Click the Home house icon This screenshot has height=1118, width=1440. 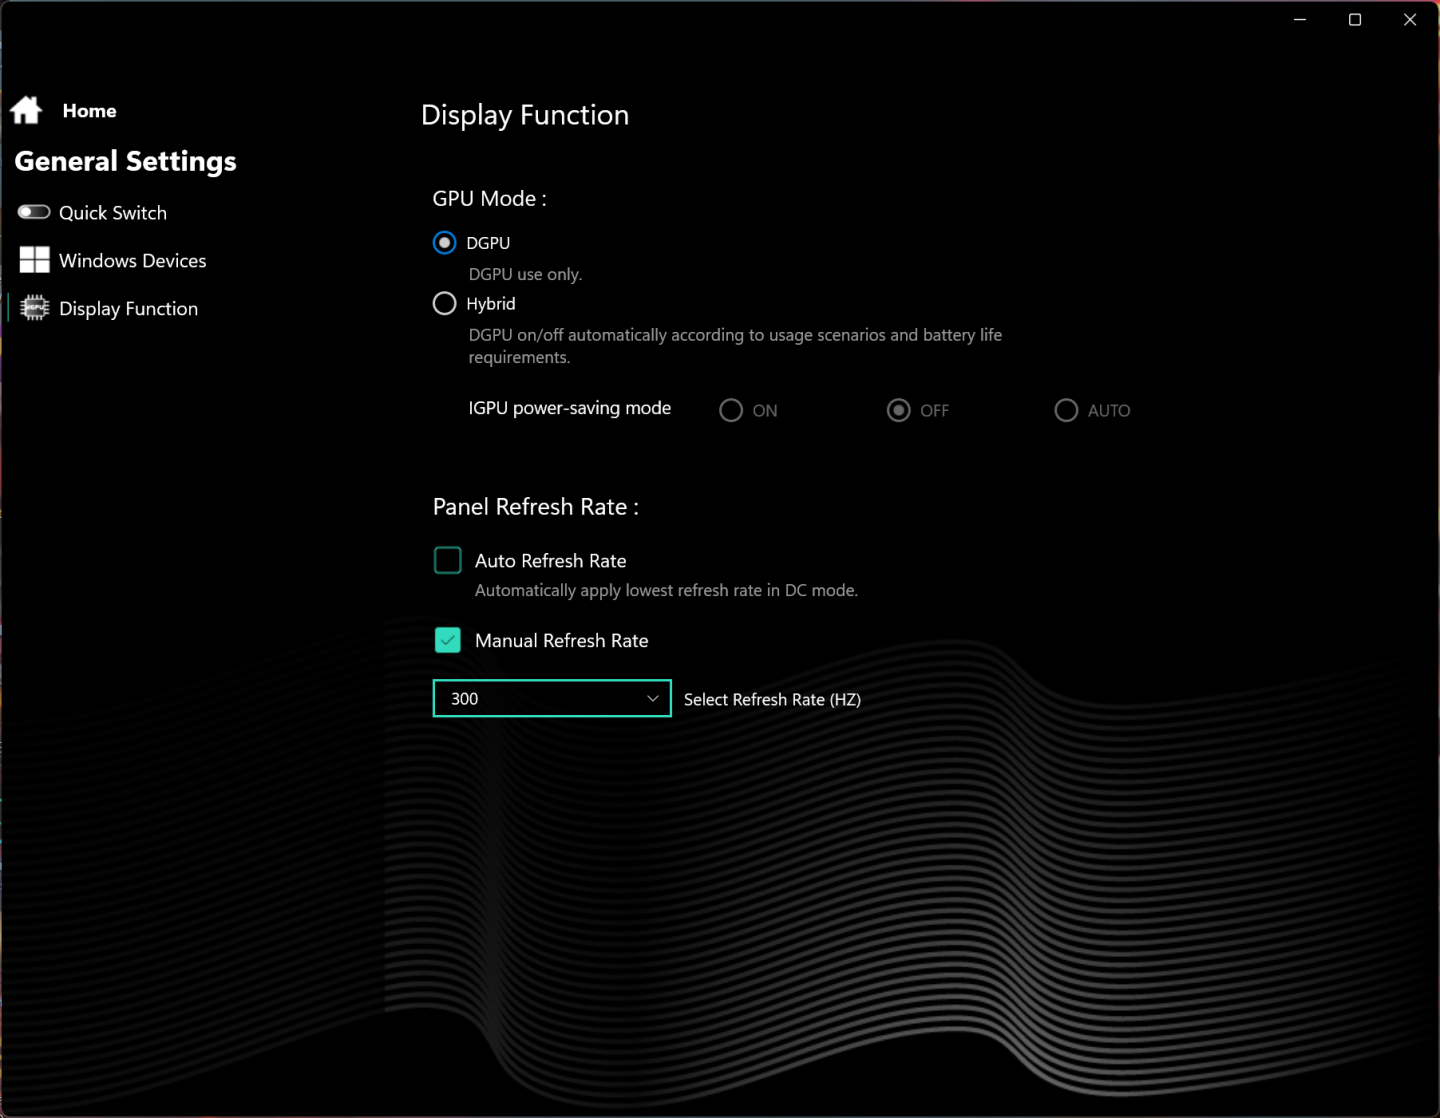(26, 110)
